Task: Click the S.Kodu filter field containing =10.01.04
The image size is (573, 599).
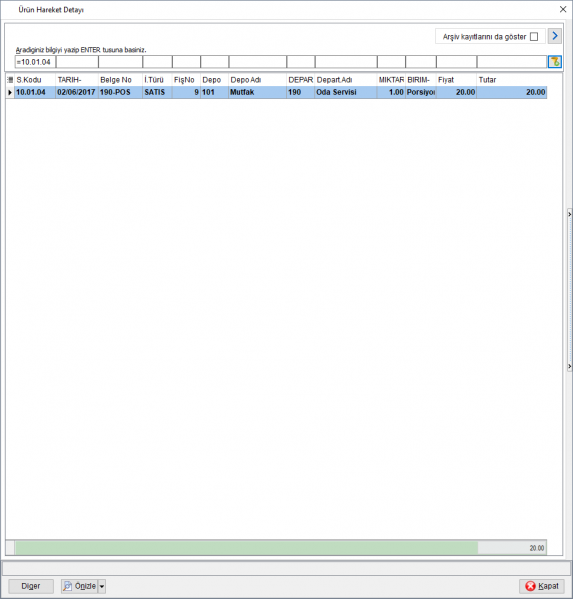Action: (x=35, y=62)
